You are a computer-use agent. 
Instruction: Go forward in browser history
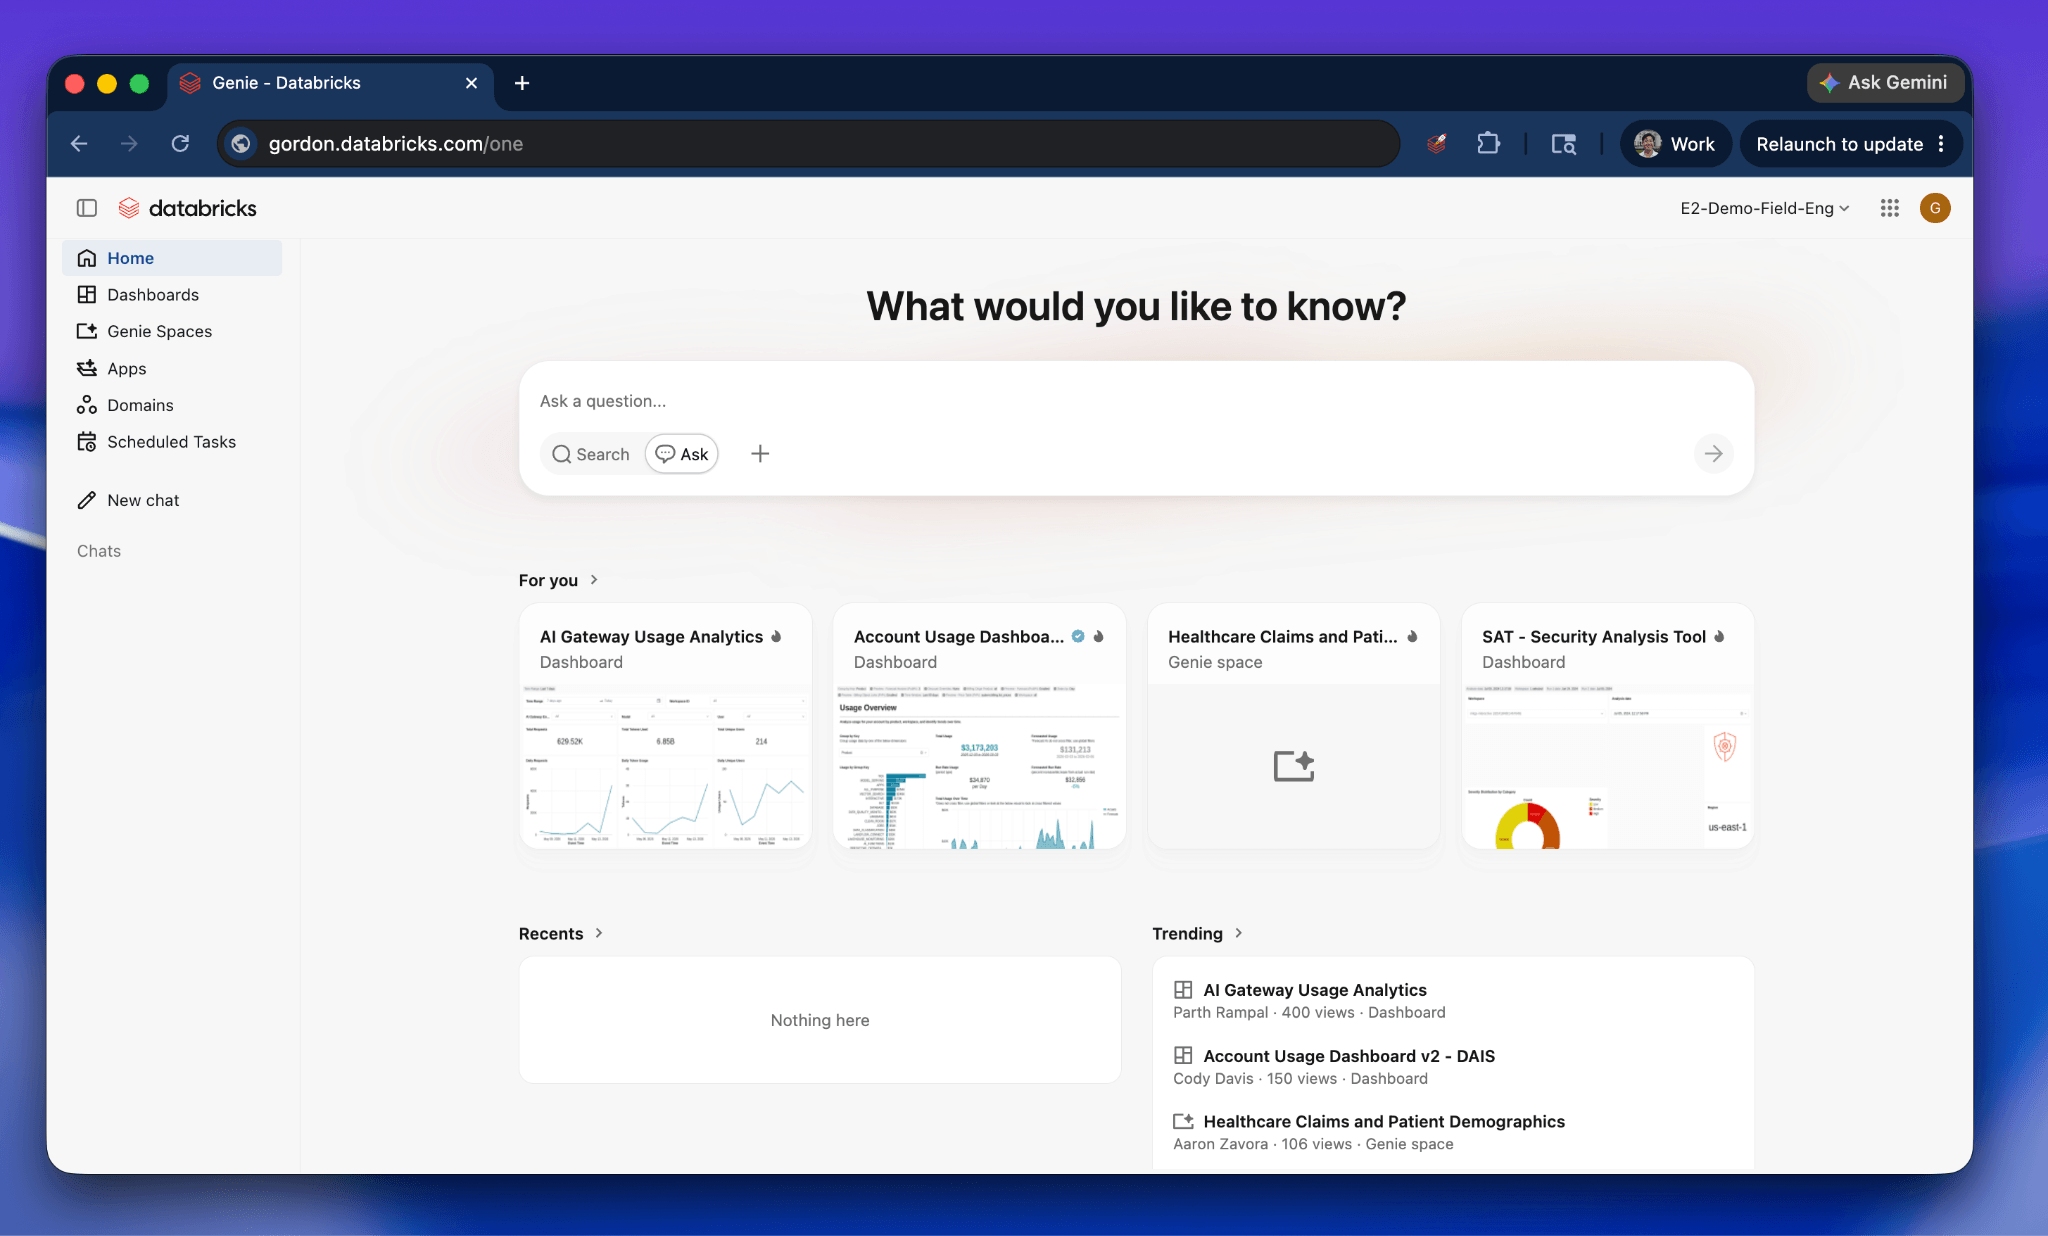pos(129,144)
